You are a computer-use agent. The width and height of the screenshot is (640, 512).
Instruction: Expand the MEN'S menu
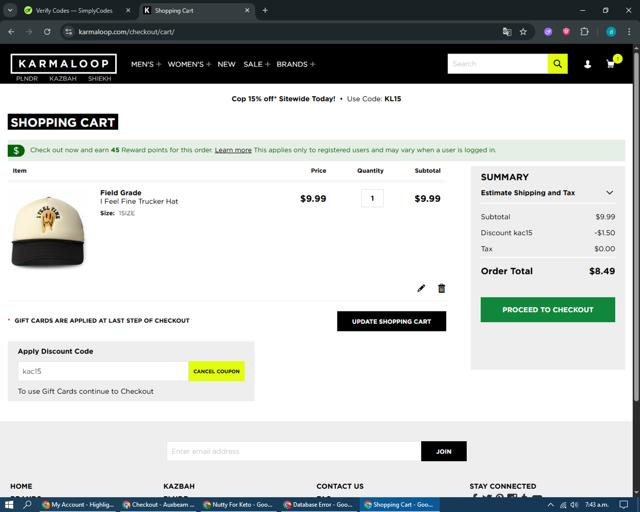146,64
